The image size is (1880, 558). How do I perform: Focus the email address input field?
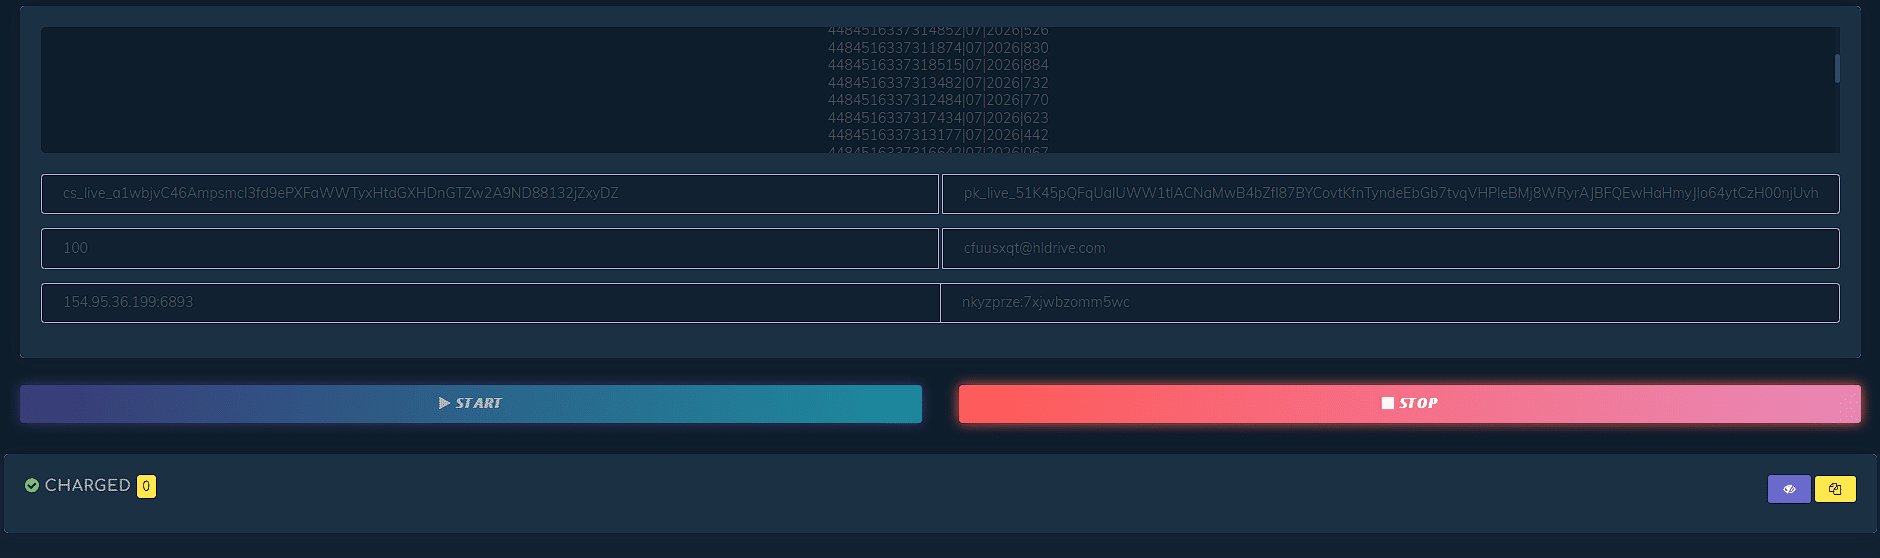[1390, 248]
